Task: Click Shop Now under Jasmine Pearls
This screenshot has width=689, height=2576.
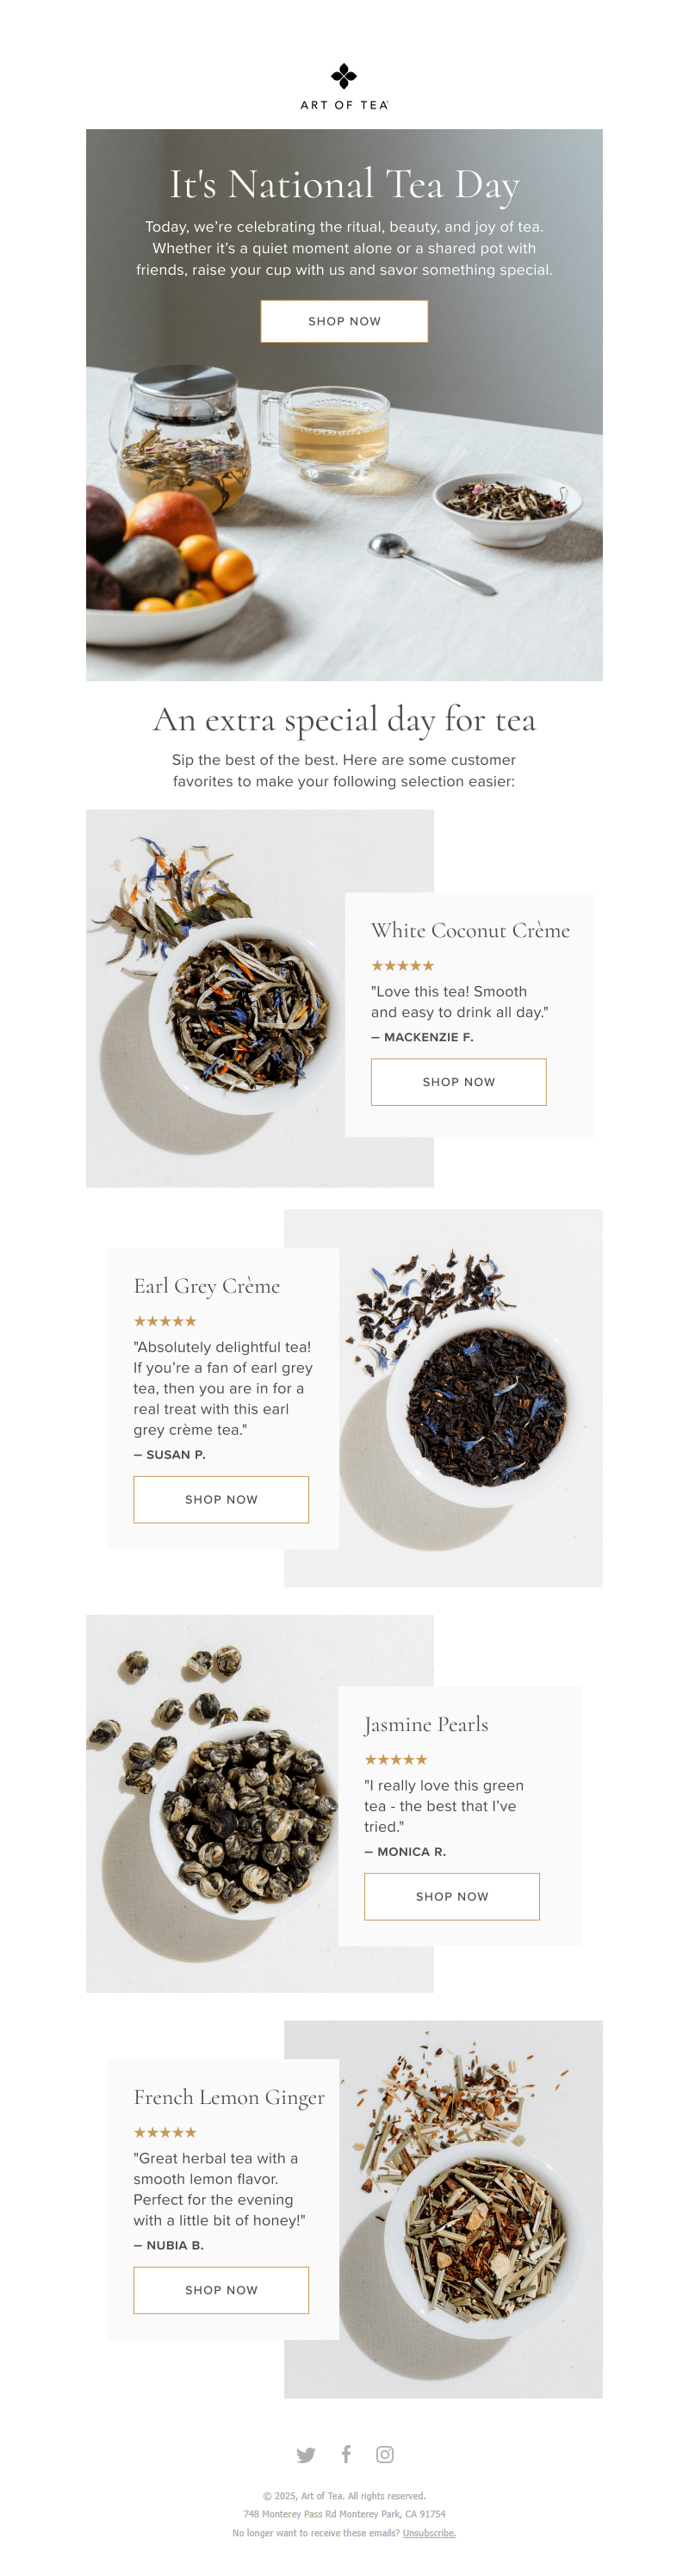Action: [x=451, y=1896]
